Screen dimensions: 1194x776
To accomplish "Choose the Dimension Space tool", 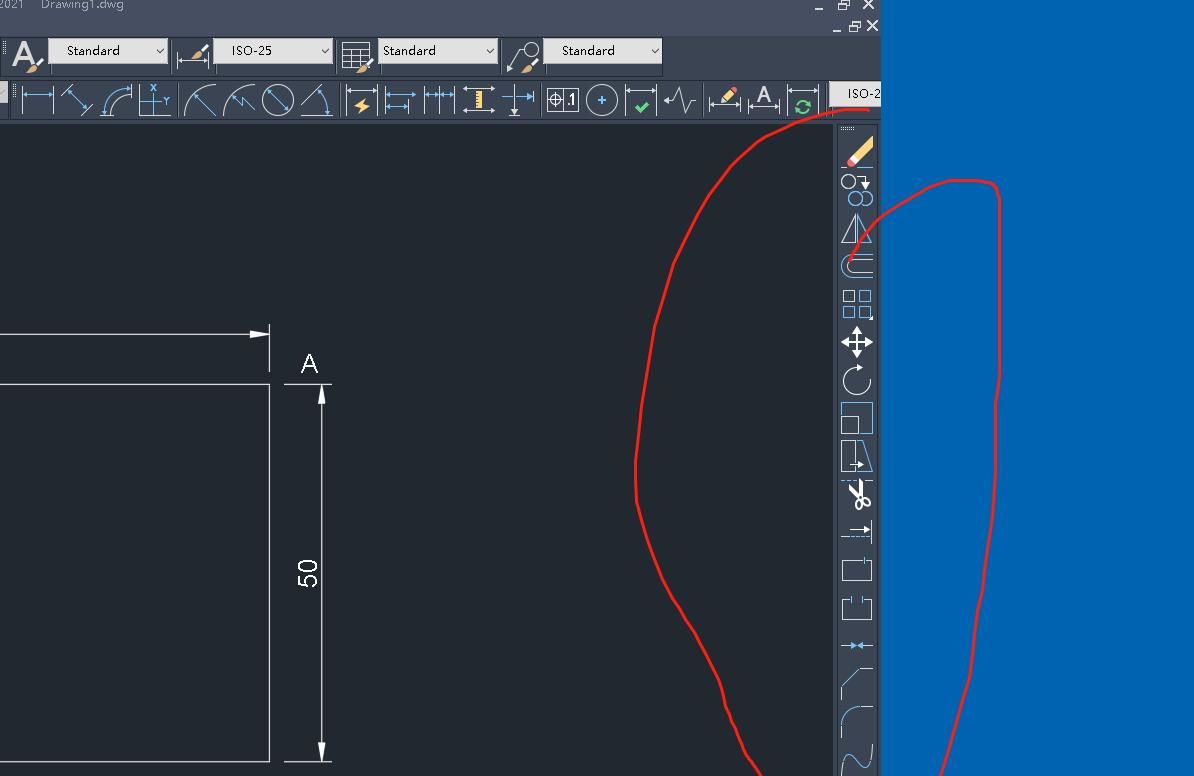I will coord(479,100).
